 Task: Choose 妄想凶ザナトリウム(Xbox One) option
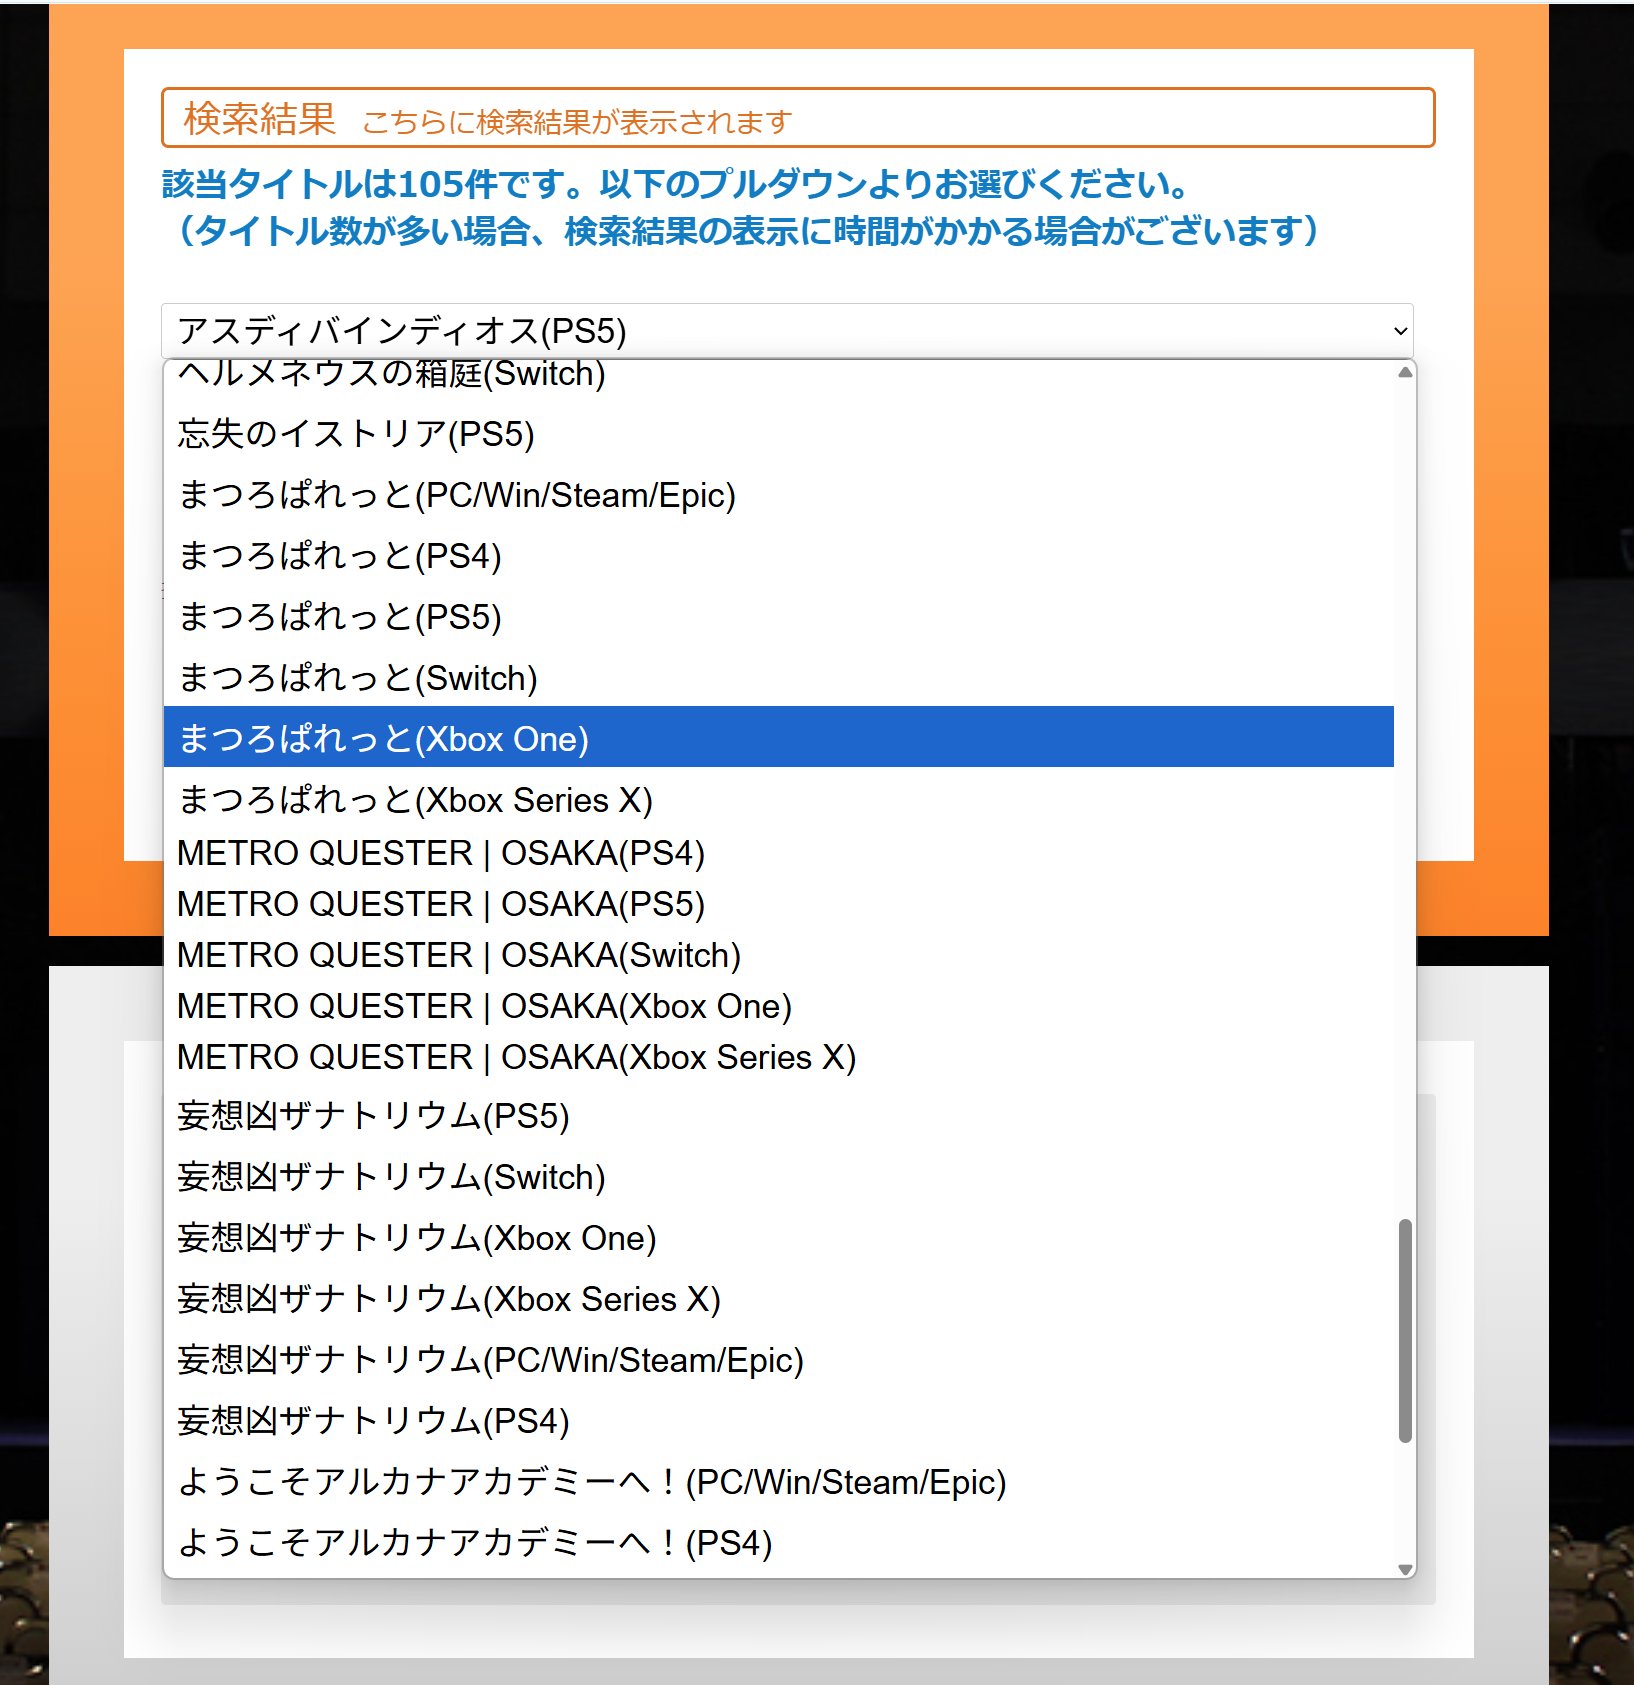(779, 1237)
